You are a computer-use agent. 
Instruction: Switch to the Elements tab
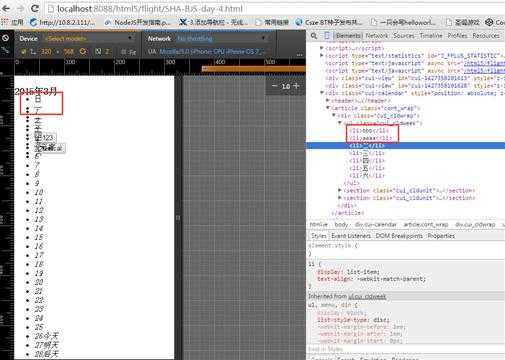[x=348, y=35]
